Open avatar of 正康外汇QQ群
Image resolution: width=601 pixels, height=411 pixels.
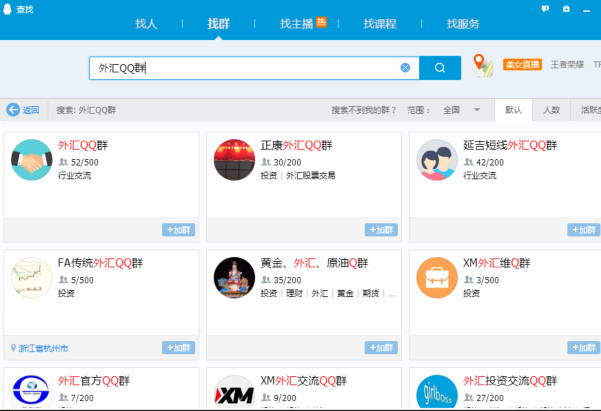click(234, 159)
